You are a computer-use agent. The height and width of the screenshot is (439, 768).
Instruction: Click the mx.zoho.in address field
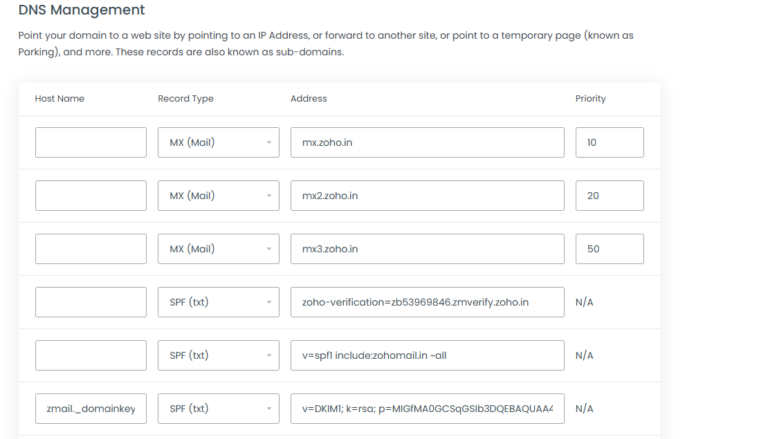tap(427, 142)
